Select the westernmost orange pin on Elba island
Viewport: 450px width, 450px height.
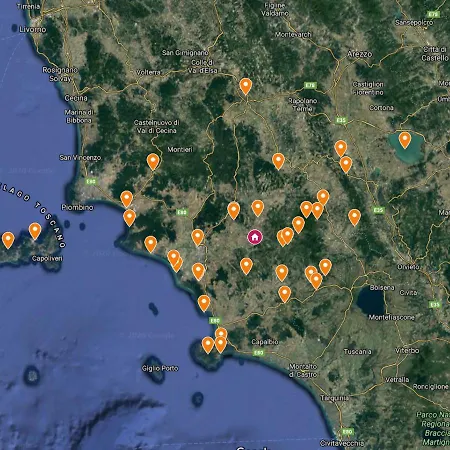[8, 241]
